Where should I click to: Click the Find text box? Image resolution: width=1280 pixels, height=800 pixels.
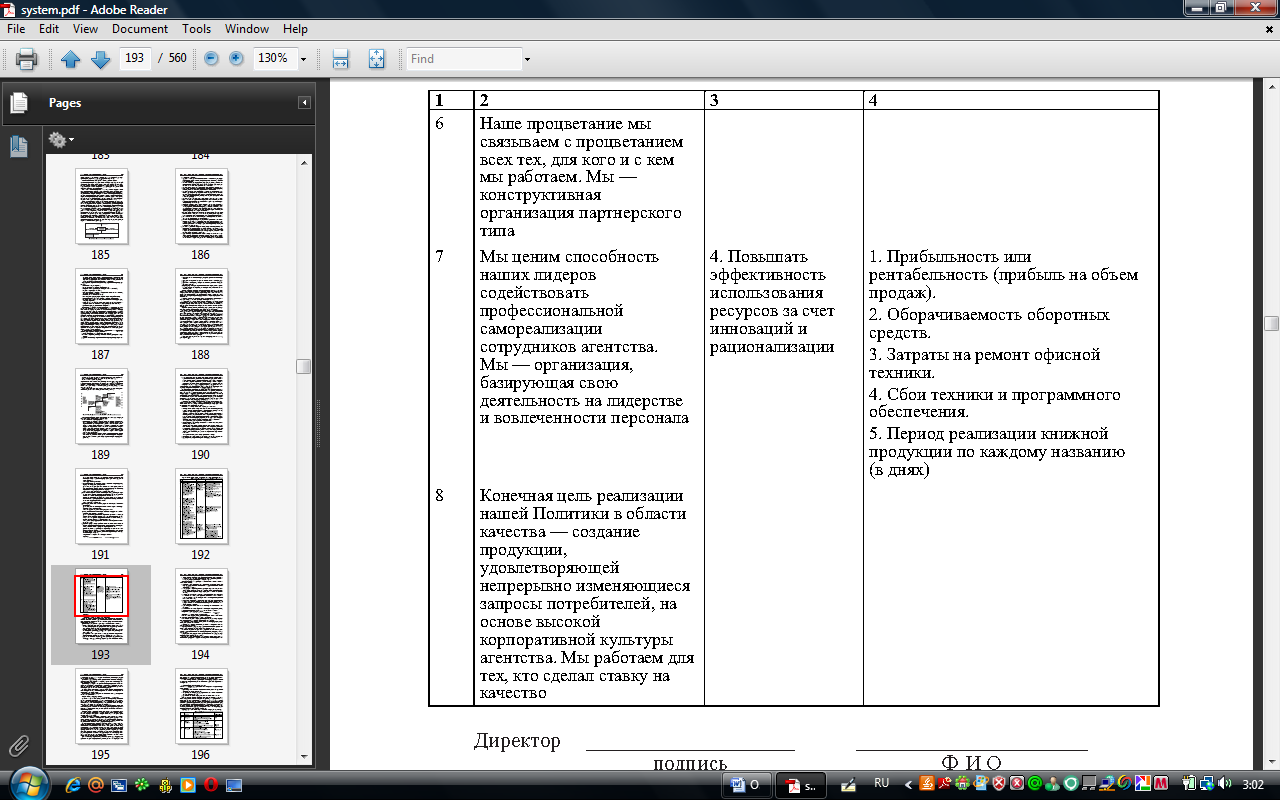[x=464, y=58]
